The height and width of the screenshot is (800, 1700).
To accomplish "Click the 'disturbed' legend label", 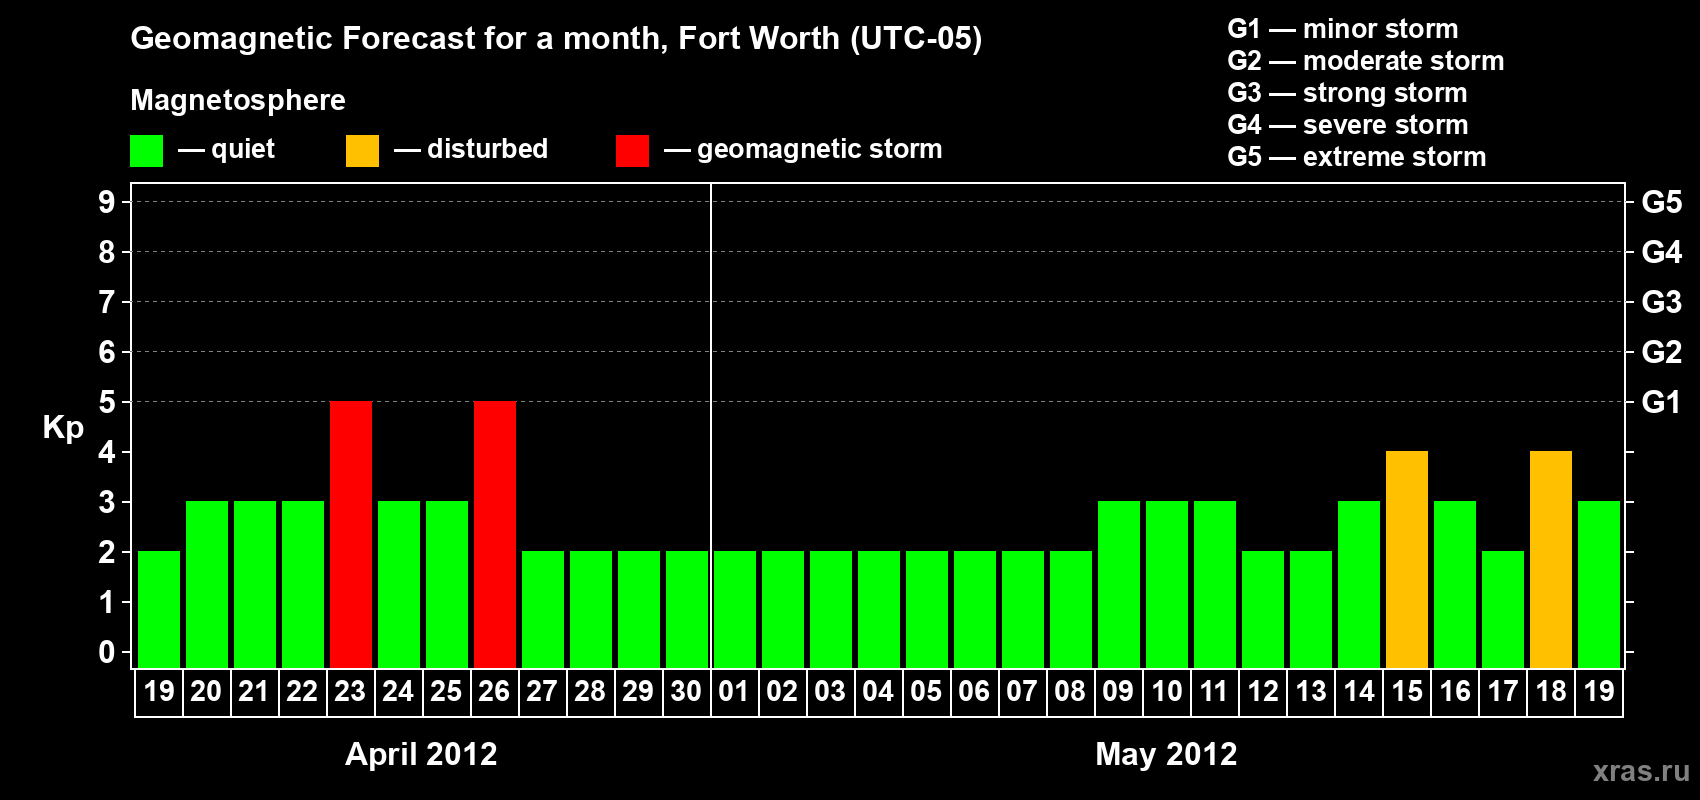I will point(487,149).
